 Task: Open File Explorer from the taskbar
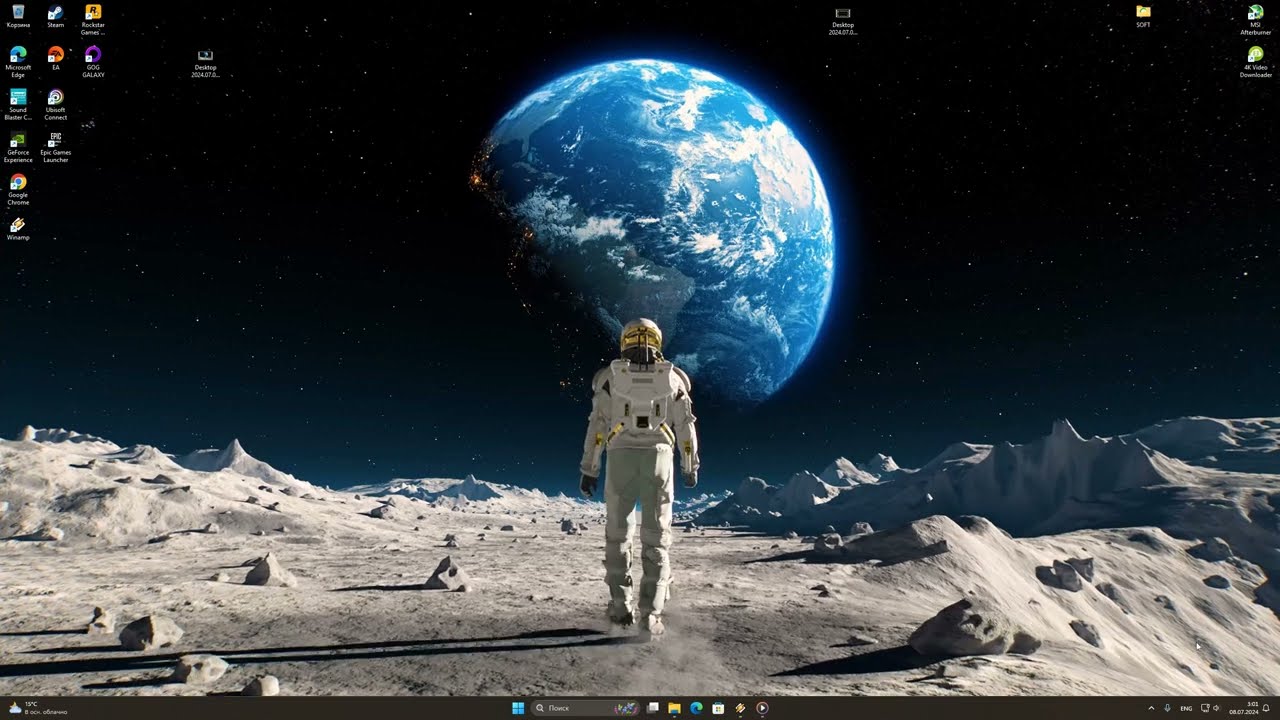675,708
